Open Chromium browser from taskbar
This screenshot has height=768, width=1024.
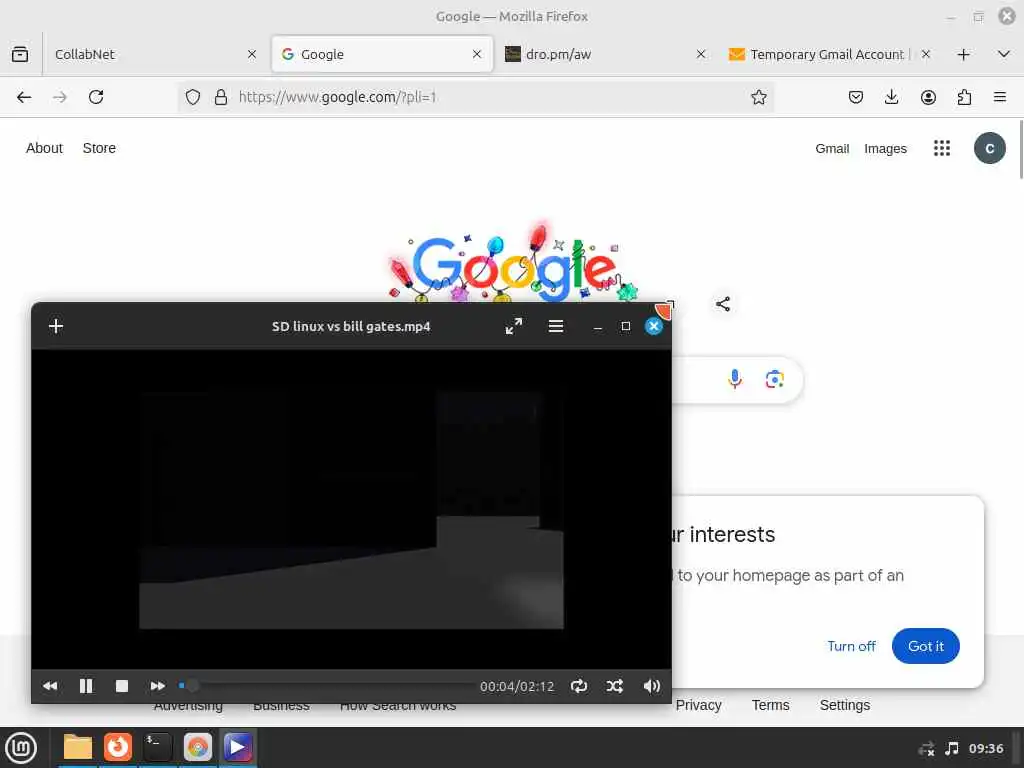tap(198, 747)
